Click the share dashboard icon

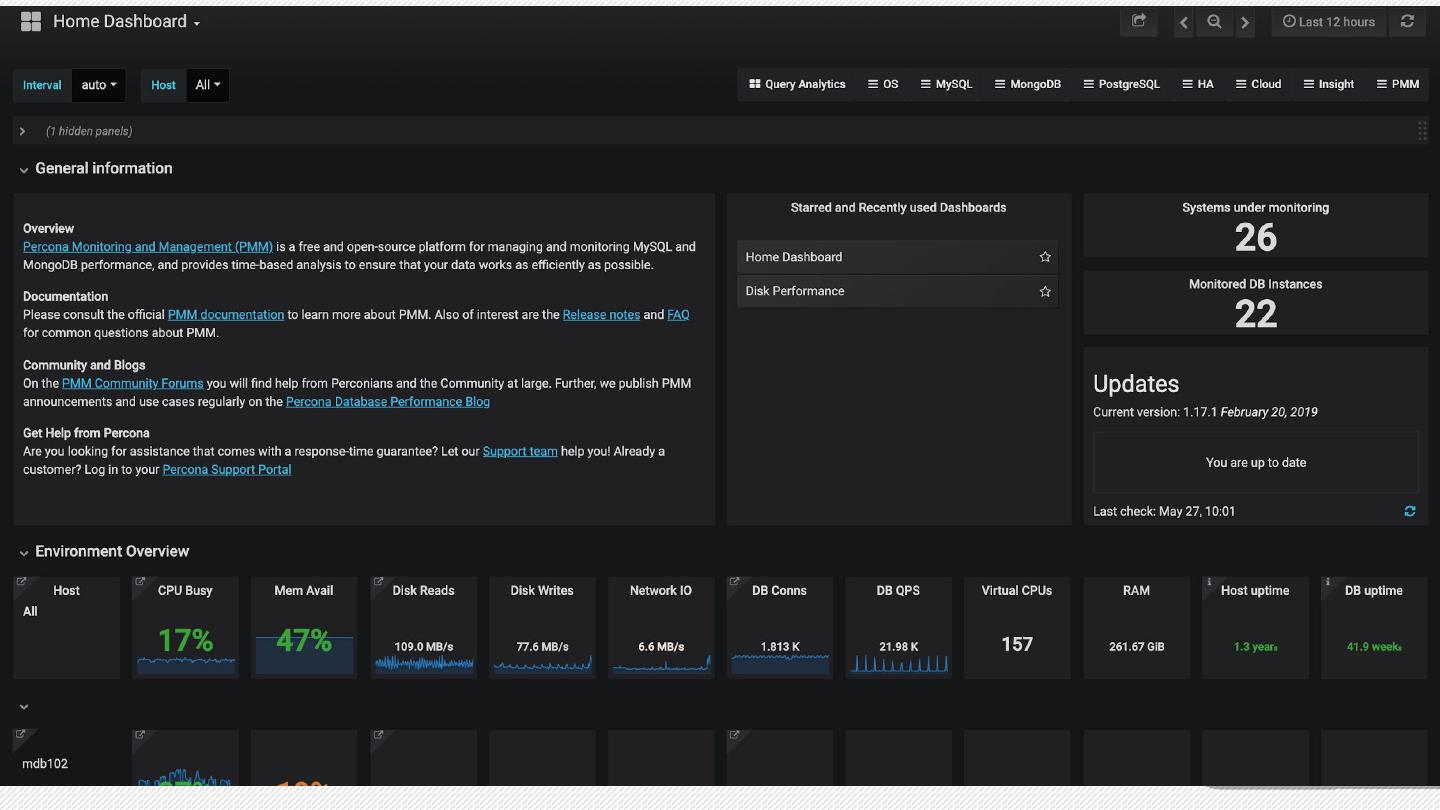tap(1138, 21)
